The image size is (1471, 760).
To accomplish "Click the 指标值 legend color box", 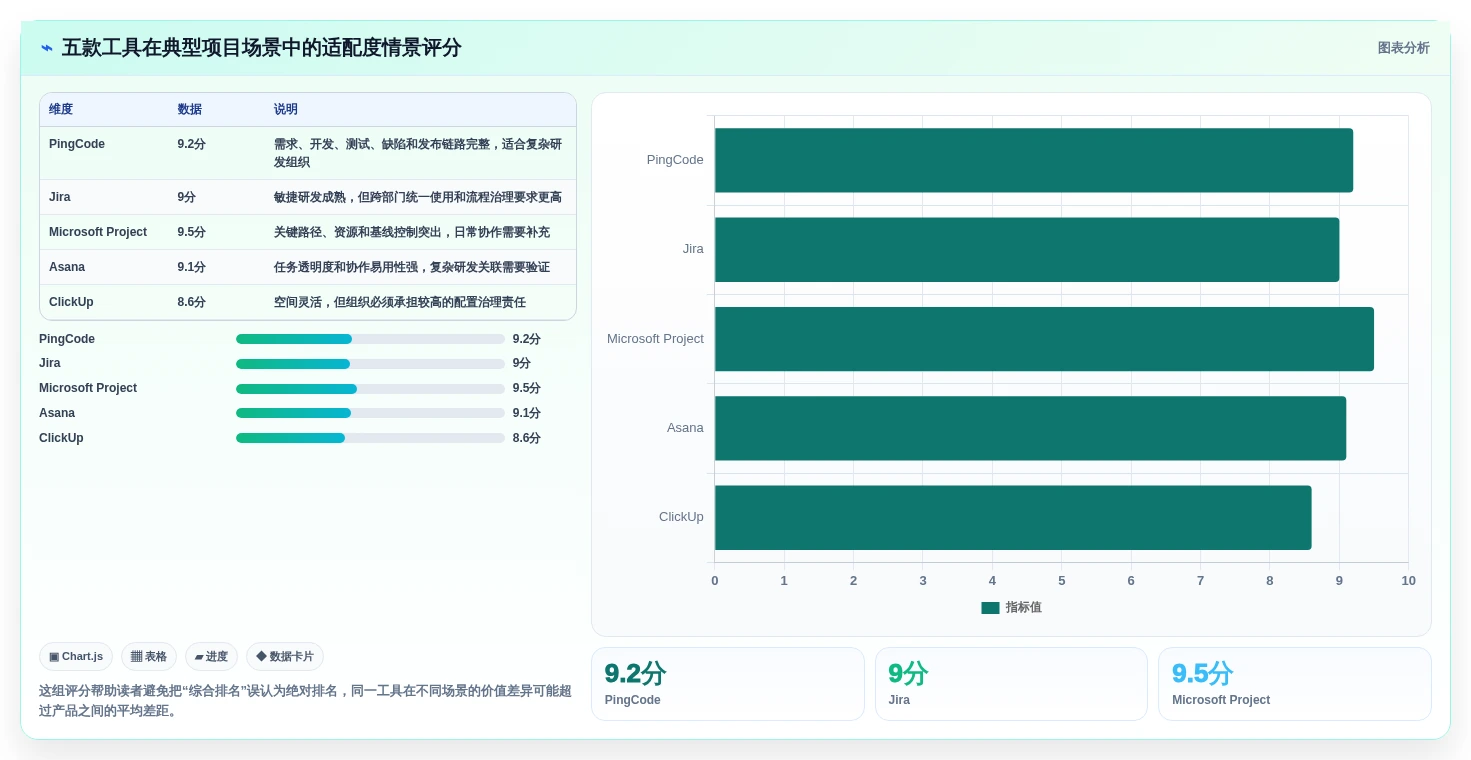I will (x=990, y=607).
